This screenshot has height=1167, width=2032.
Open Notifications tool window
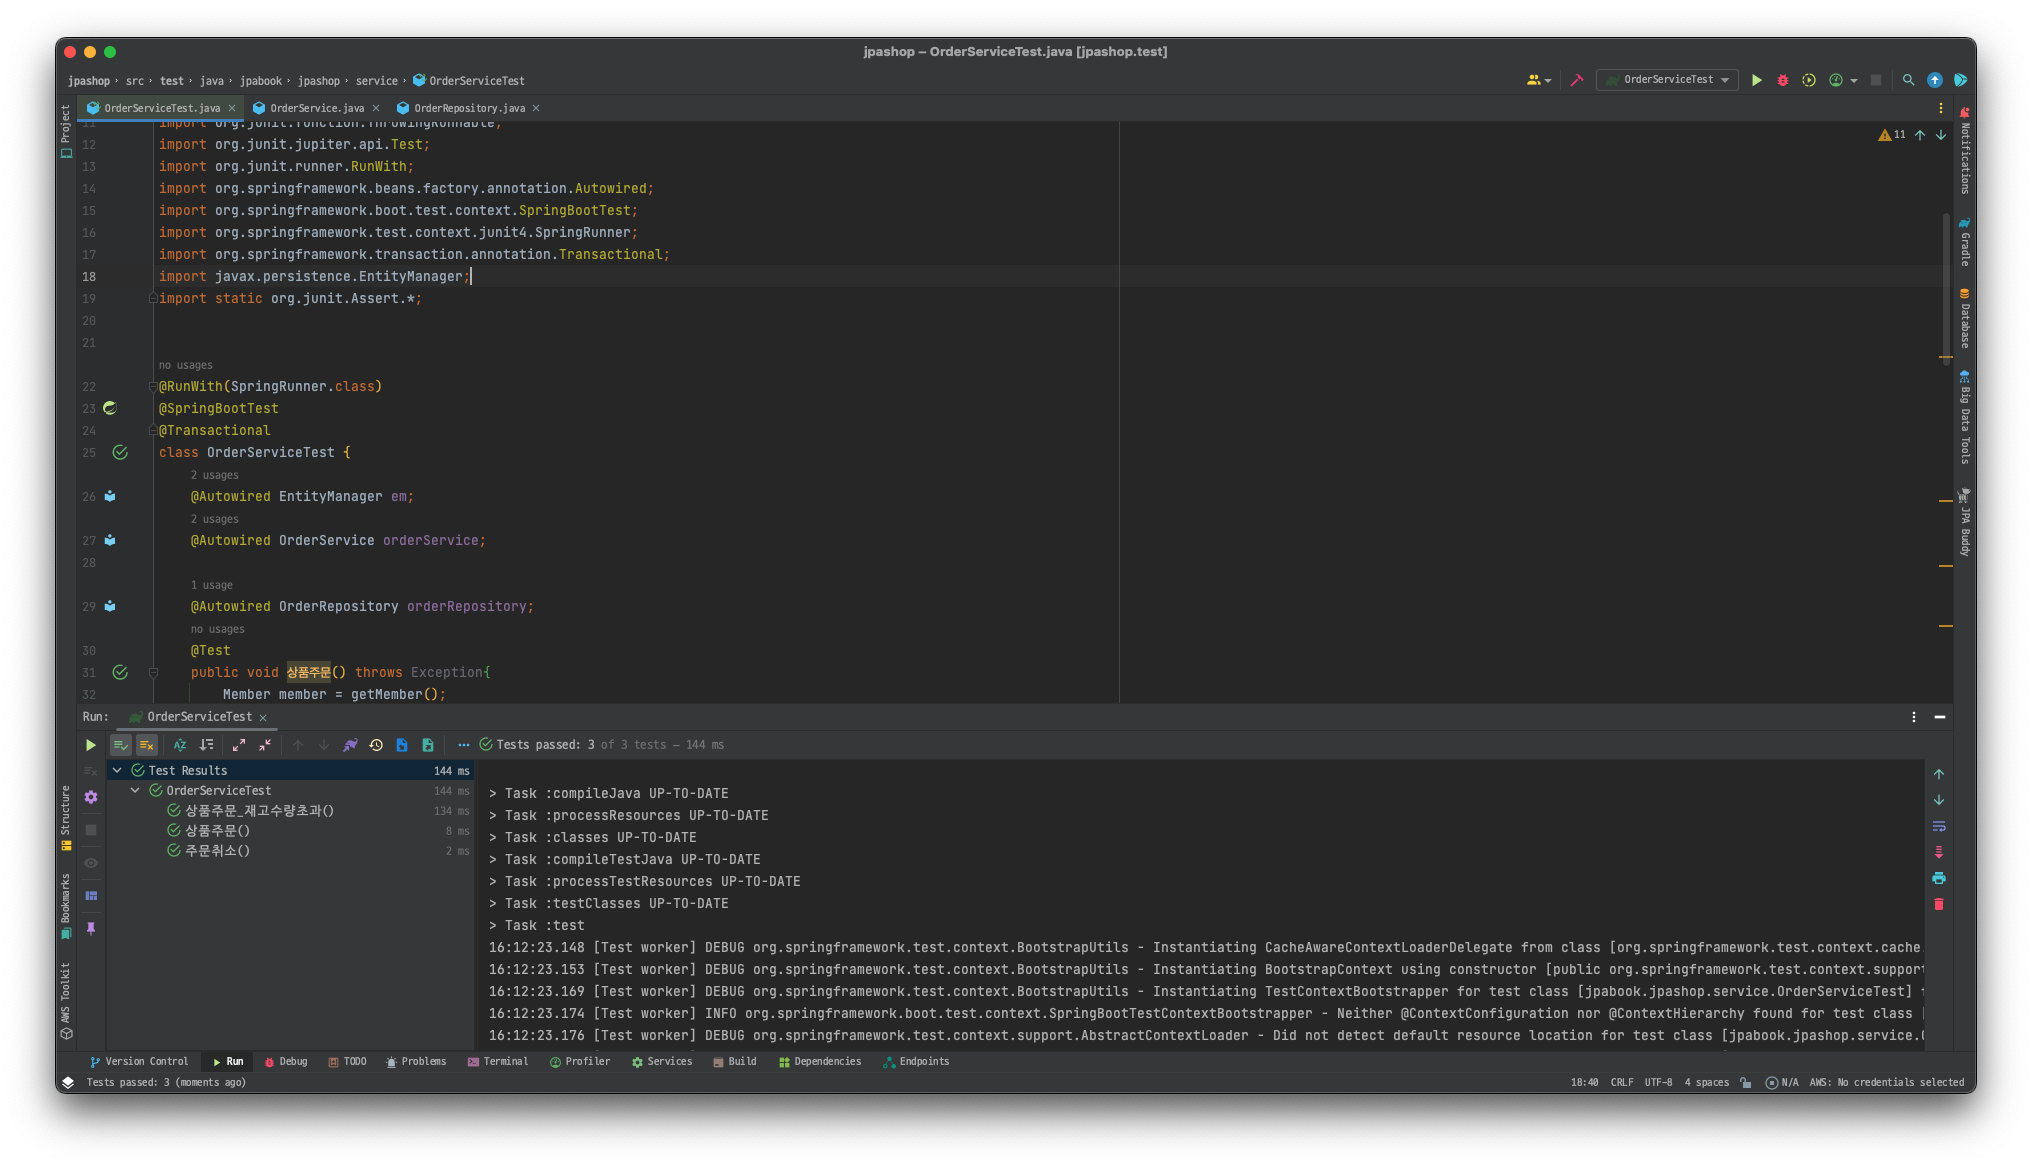1964,150
